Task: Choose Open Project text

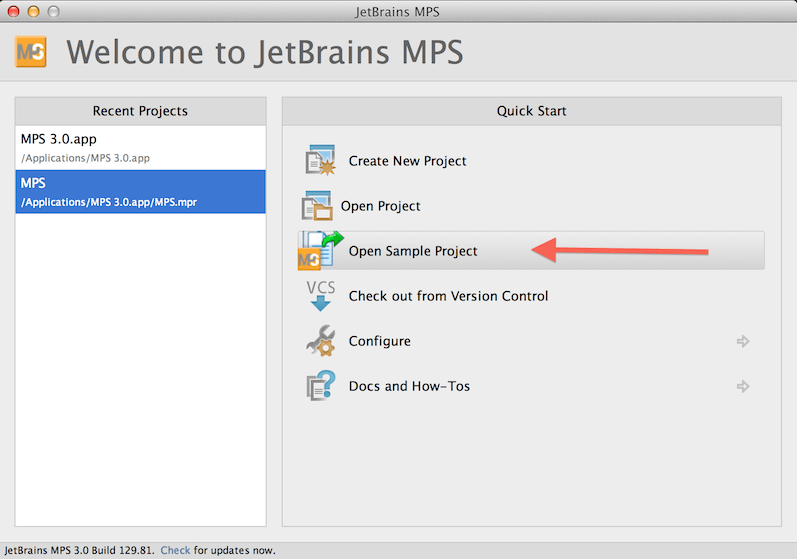Action: [380, 206]
